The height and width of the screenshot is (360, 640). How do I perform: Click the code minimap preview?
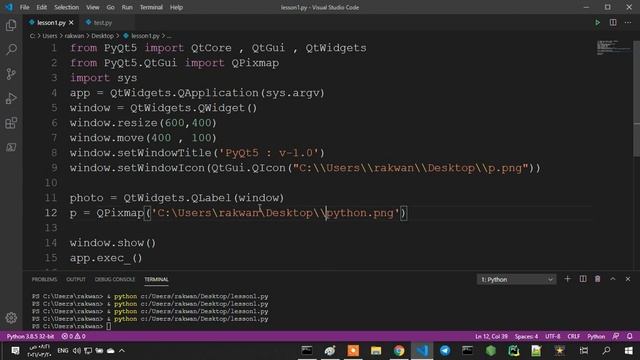612,48
